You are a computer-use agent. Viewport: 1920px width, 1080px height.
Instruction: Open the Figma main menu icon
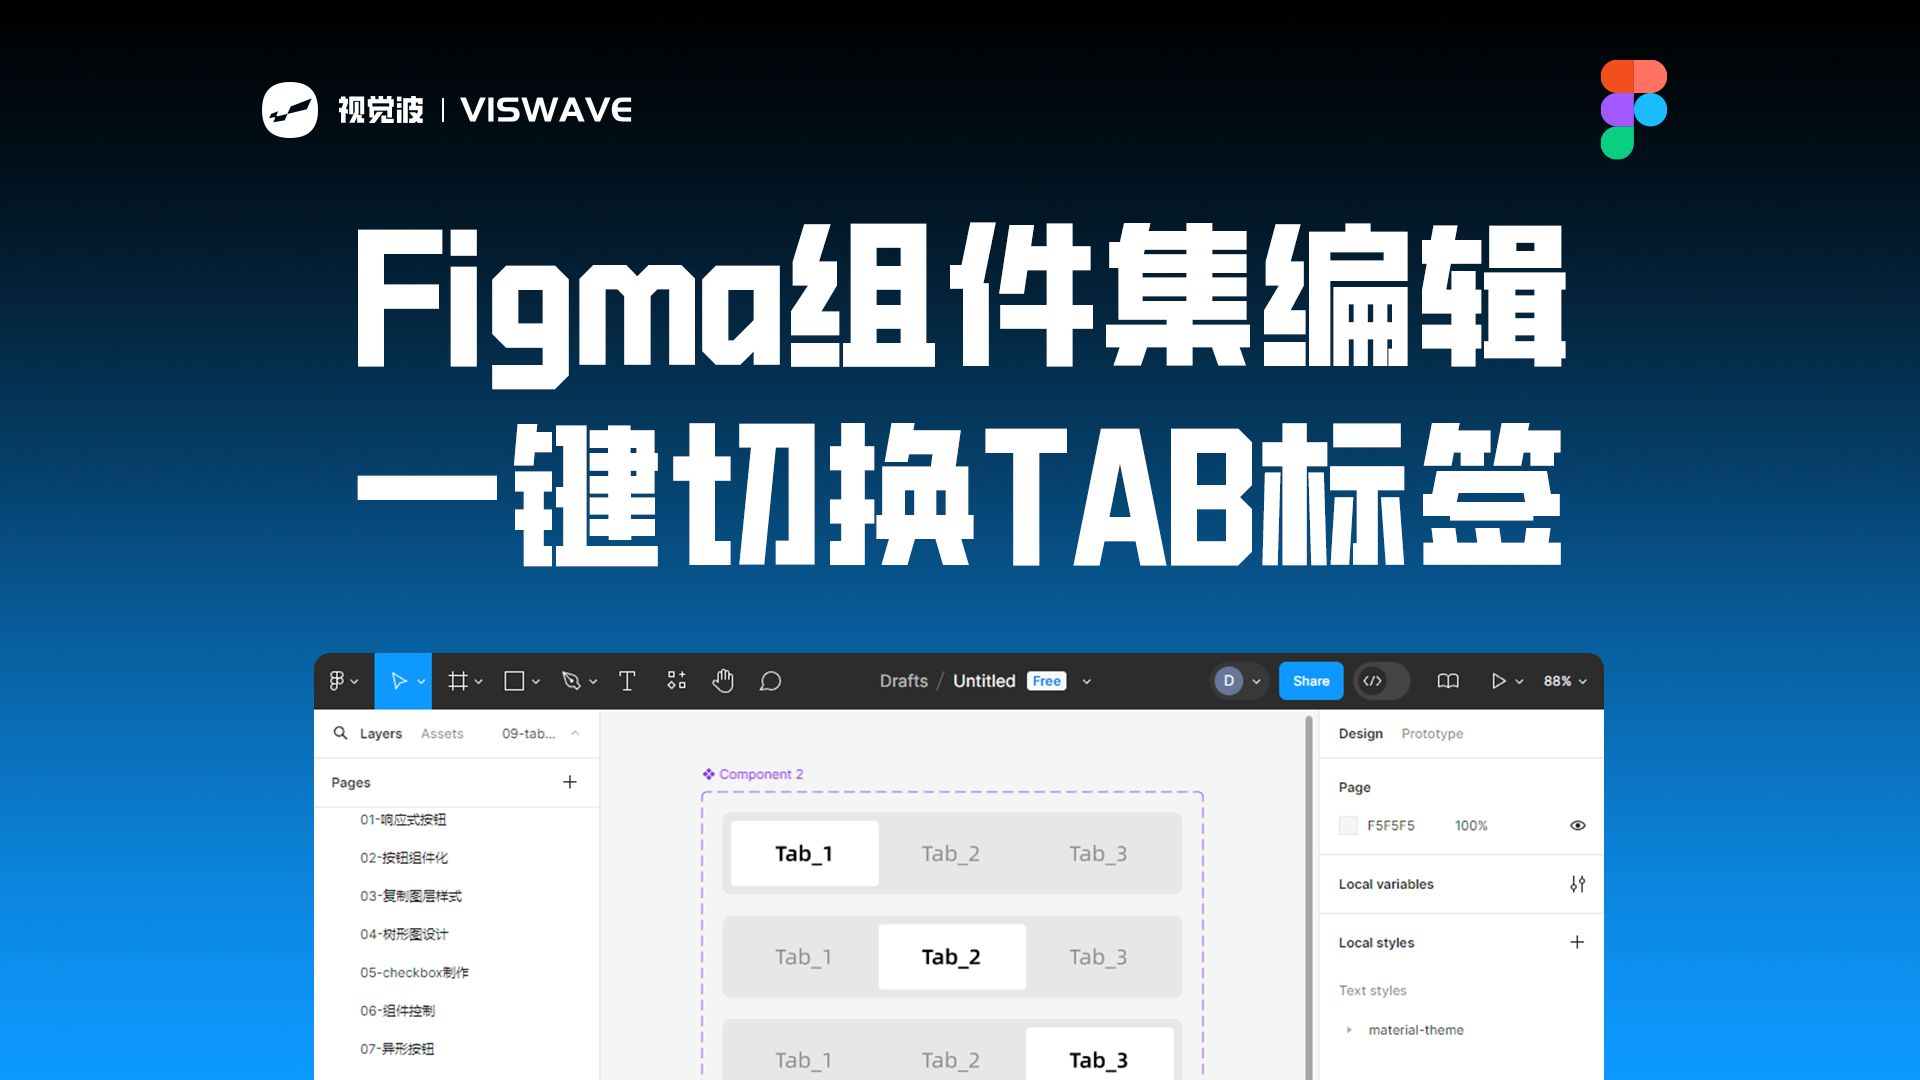coord(337,681)
